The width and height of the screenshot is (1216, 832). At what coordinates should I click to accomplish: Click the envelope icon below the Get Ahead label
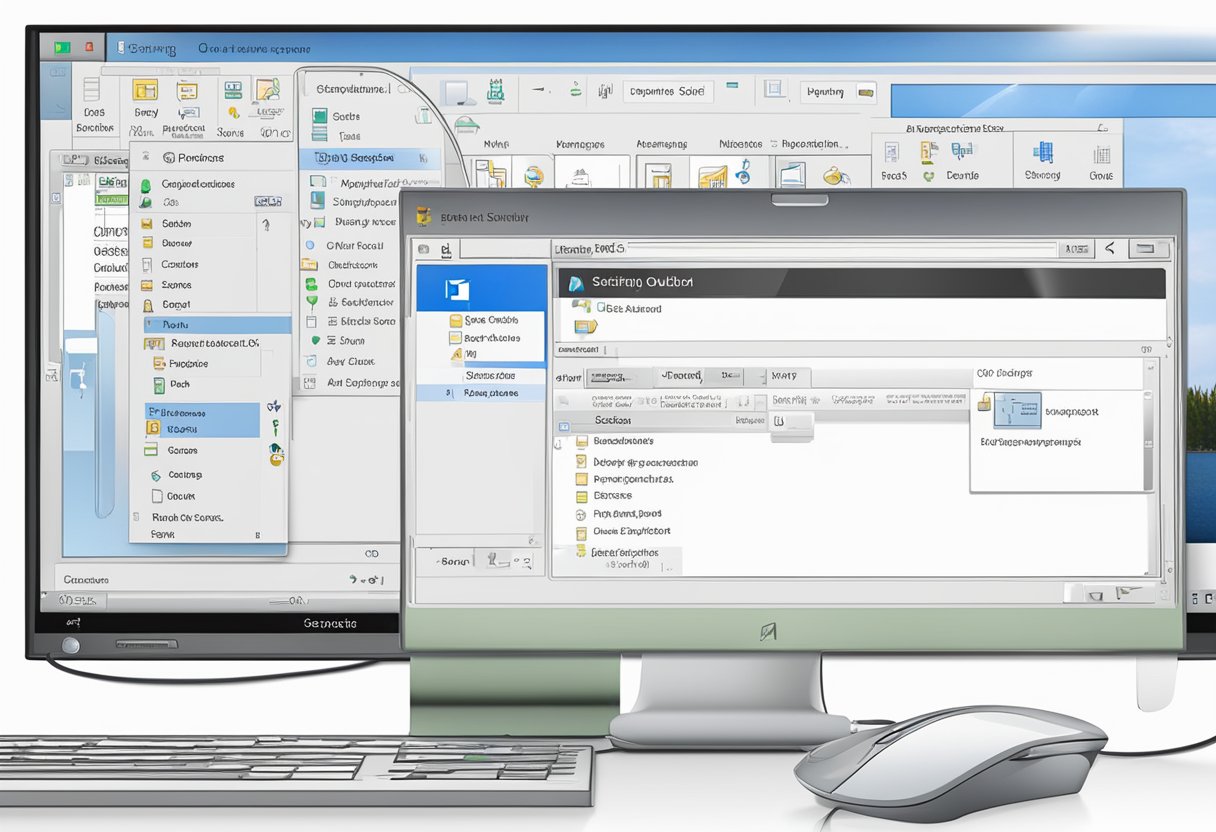click(x=586, y=328)
